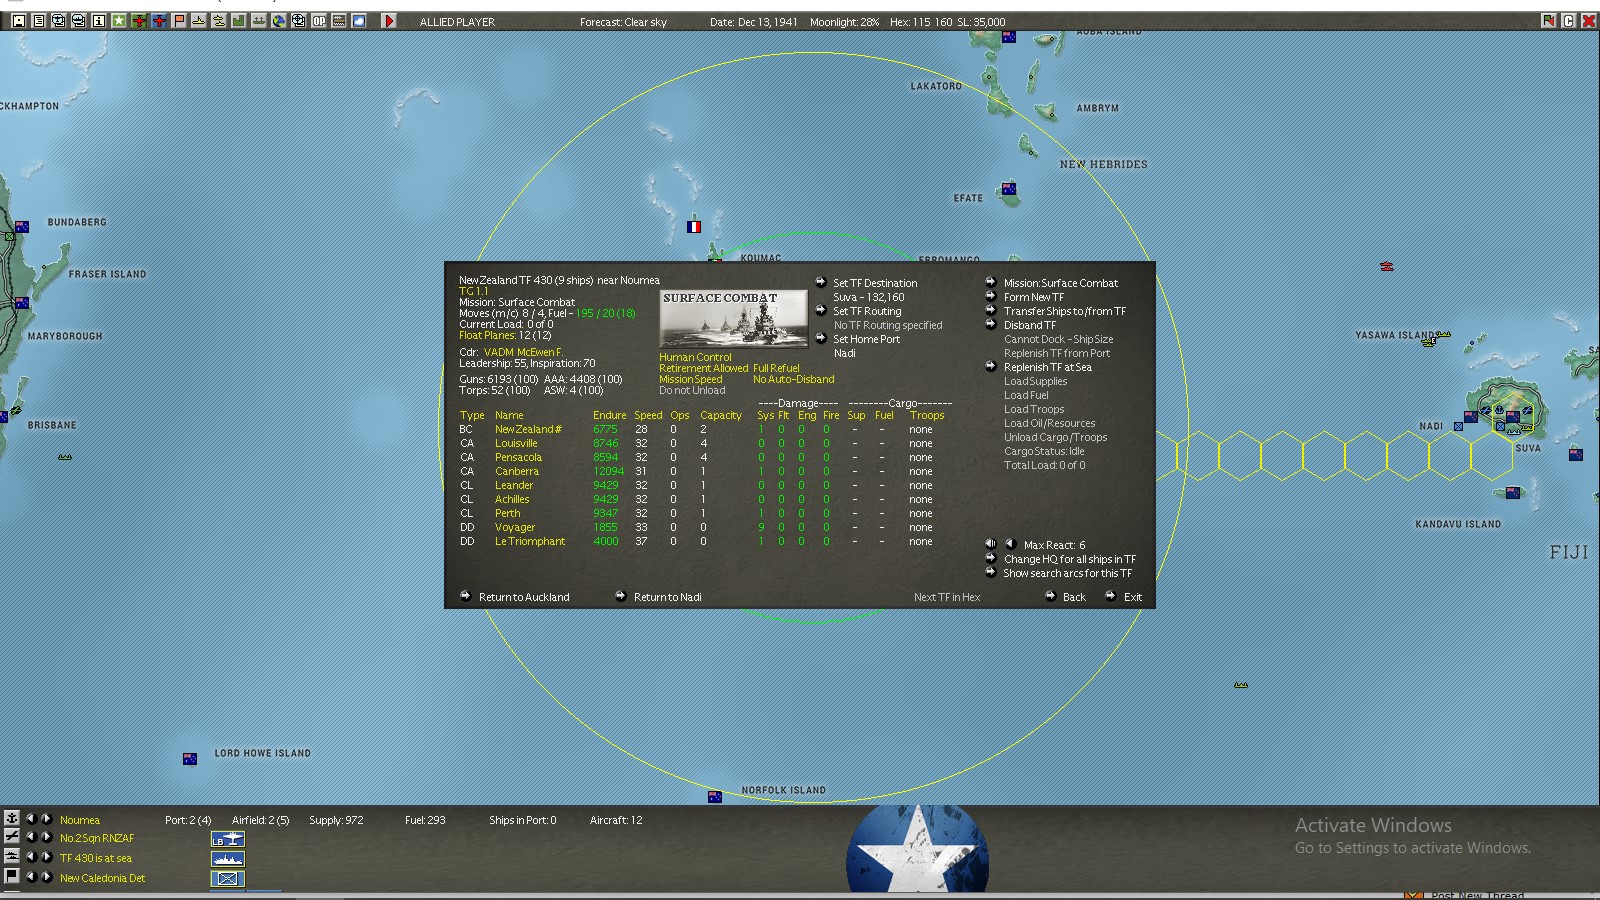Click the No.2 Sqn RNZAF bomber icon
The image size is (1600, 900).
point(228,839)
